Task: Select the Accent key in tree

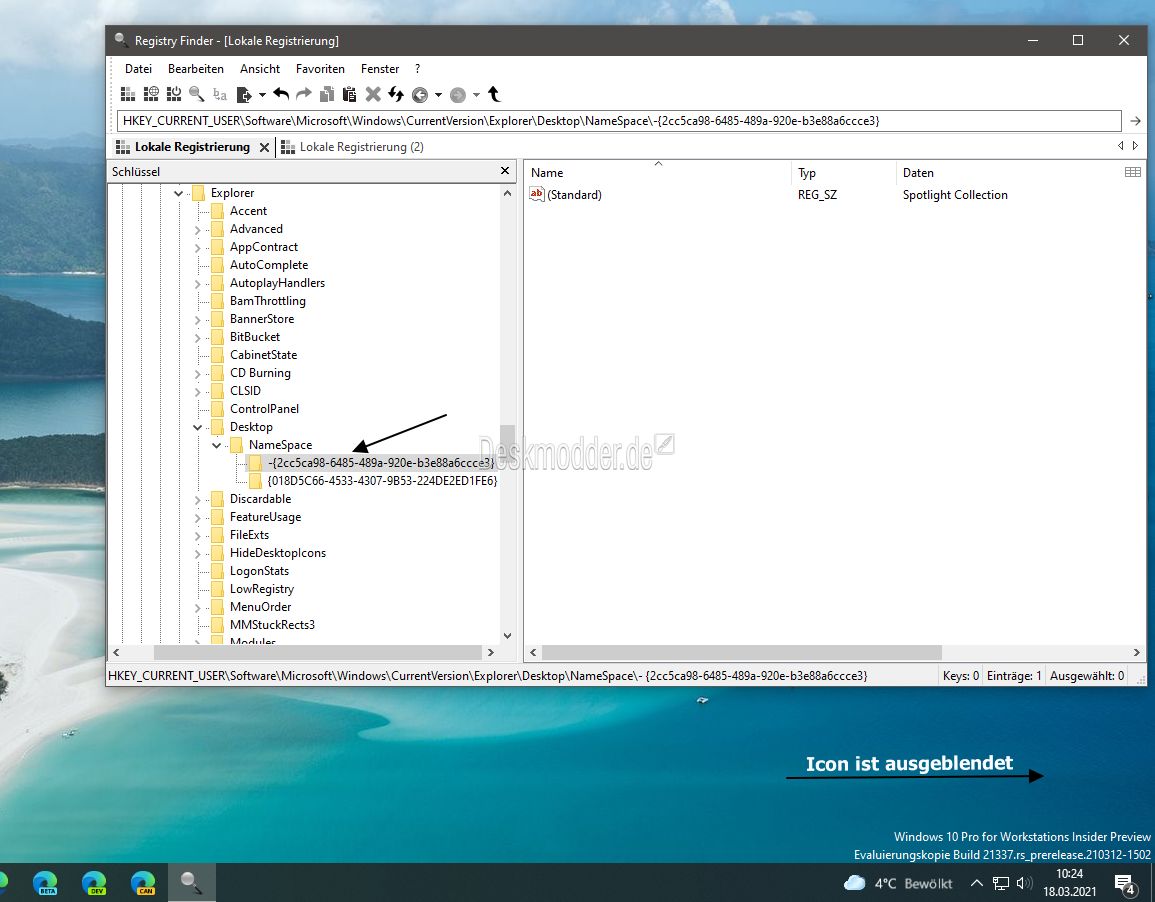Action: coord(248,211)
